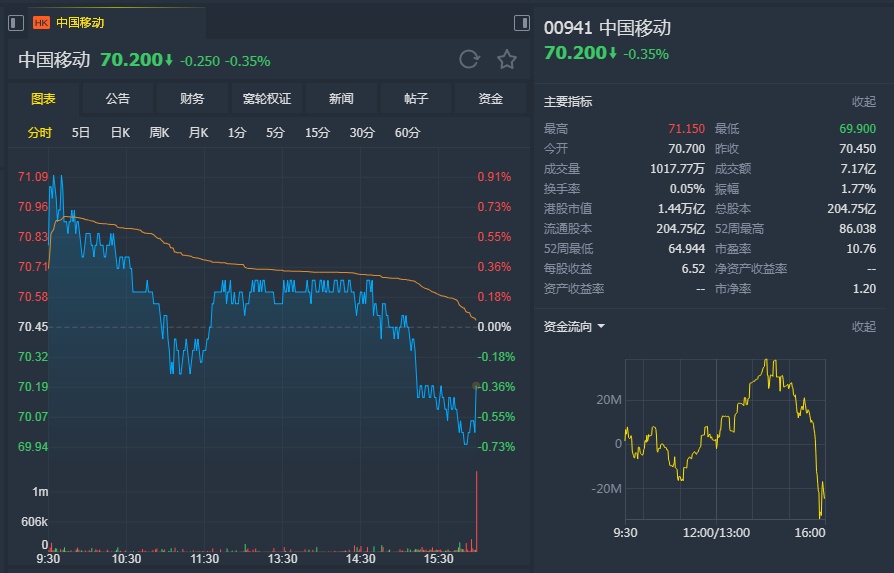
Task: Click the refresh icon beside the stock price
Action: (469, 59)
